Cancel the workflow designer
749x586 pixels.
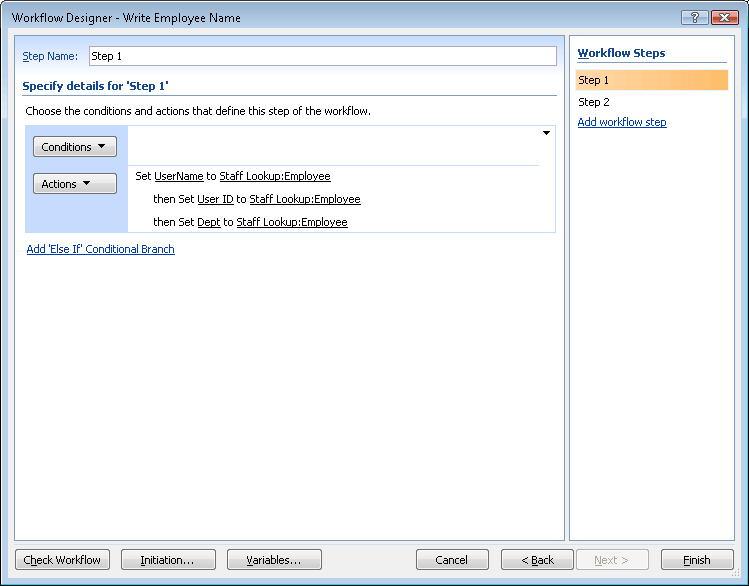click(x=452, y=560)
